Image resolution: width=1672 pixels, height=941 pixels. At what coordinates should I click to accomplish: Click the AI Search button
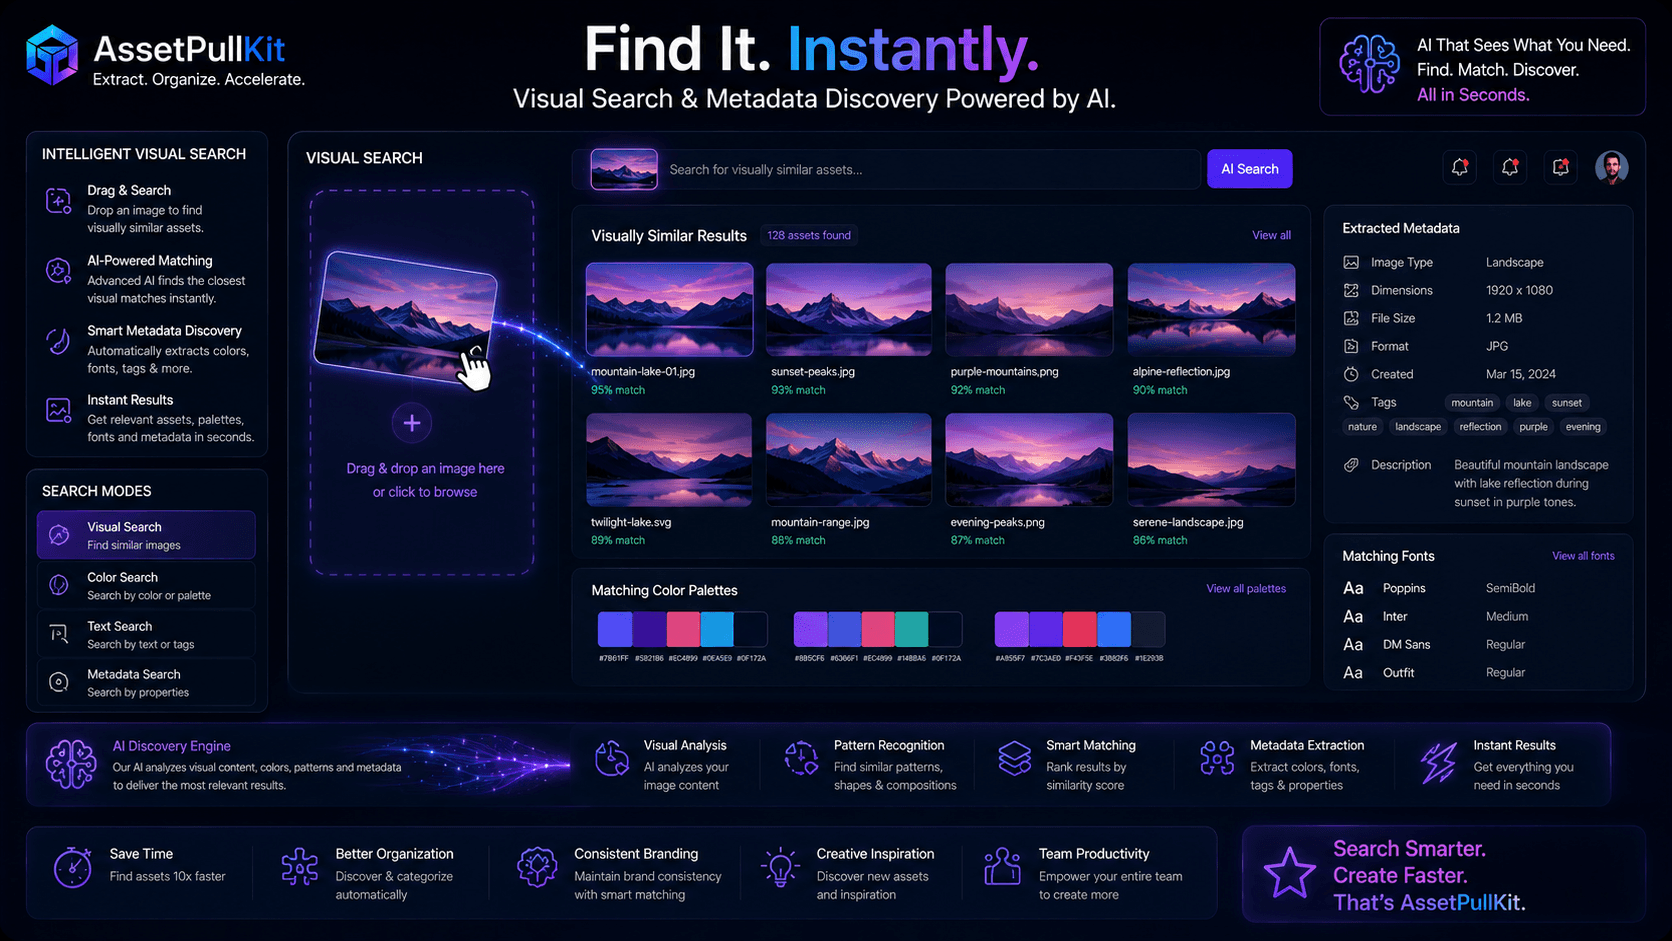(x=1249, y=169)
